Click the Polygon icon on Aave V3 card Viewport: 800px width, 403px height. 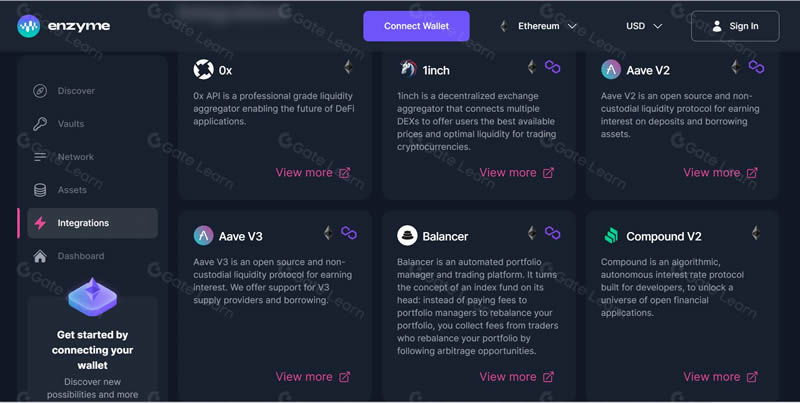point(348,233)
